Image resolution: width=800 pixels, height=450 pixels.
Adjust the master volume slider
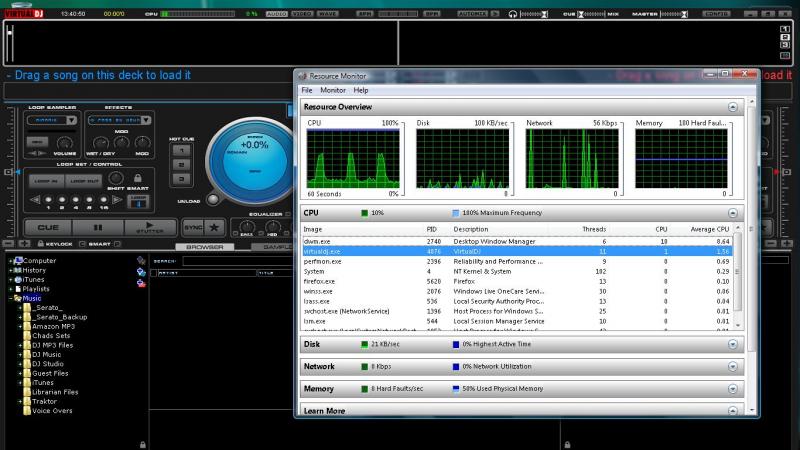(x=674, y=14)
